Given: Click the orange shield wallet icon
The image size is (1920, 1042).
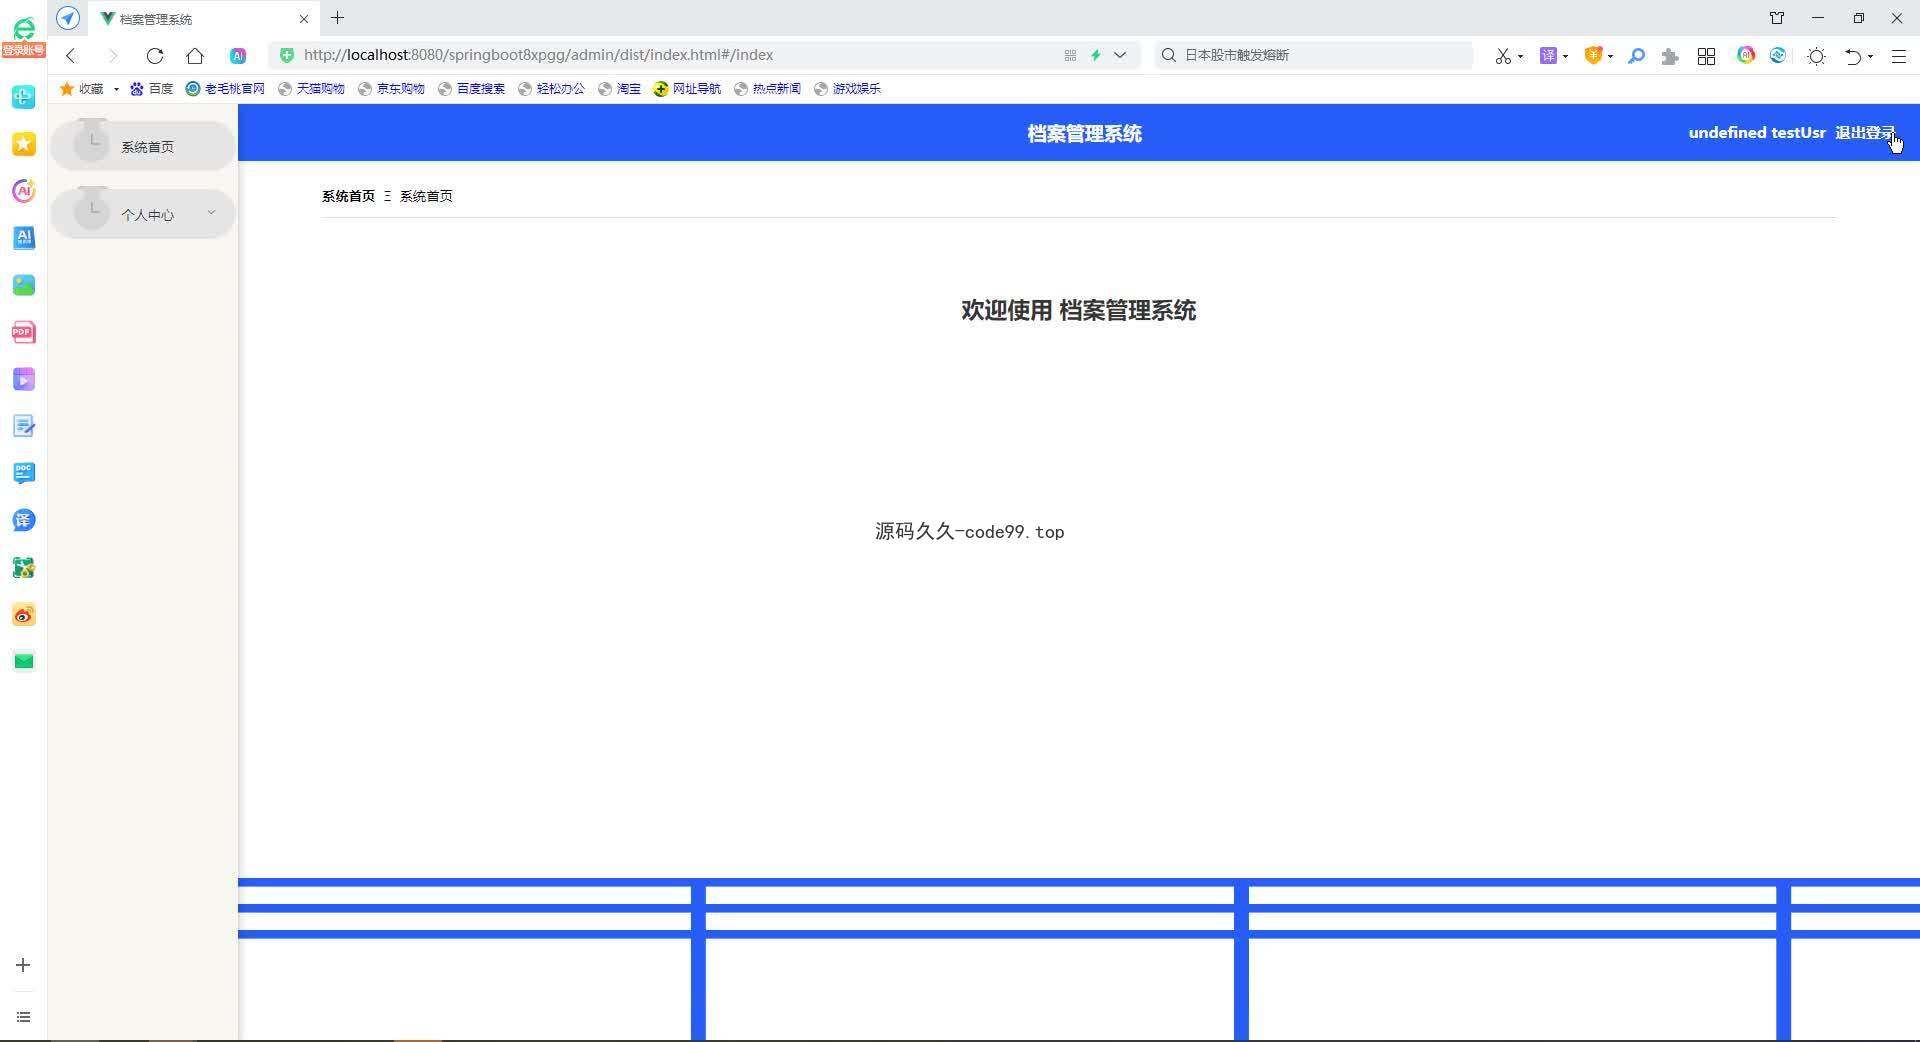Looking at the screenshot, I should tap(1593, 56).
